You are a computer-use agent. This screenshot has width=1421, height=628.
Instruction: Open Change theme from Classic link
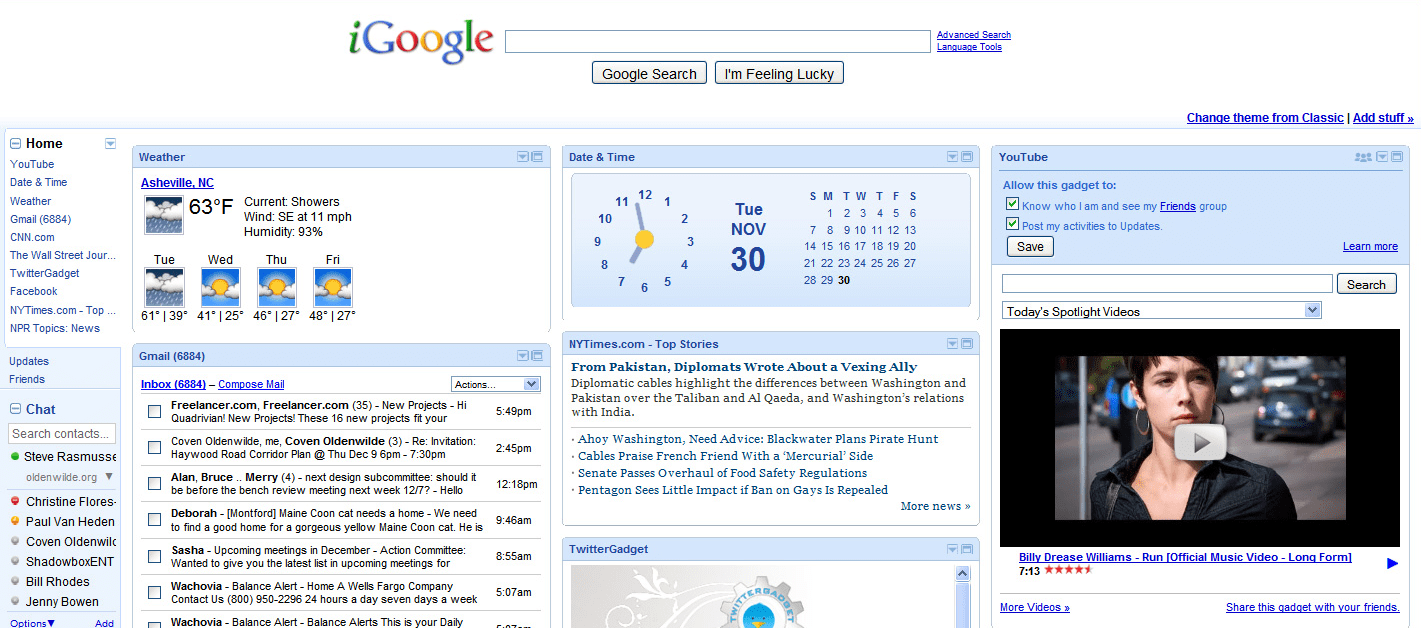[1265, 118]
